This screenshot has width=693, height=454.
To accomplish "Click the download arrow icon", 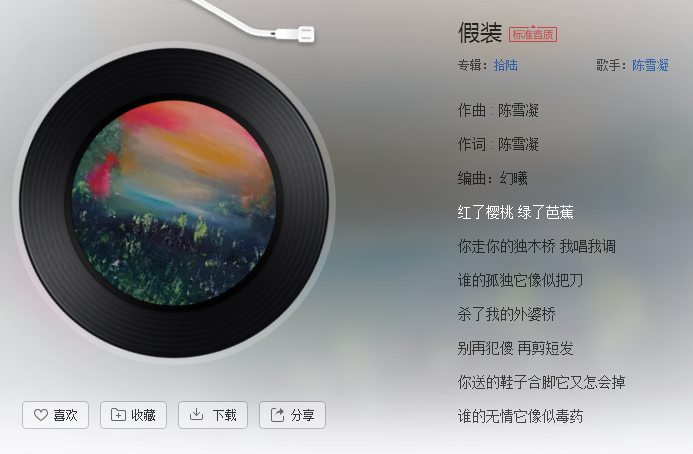I will (x=196, y=415).
